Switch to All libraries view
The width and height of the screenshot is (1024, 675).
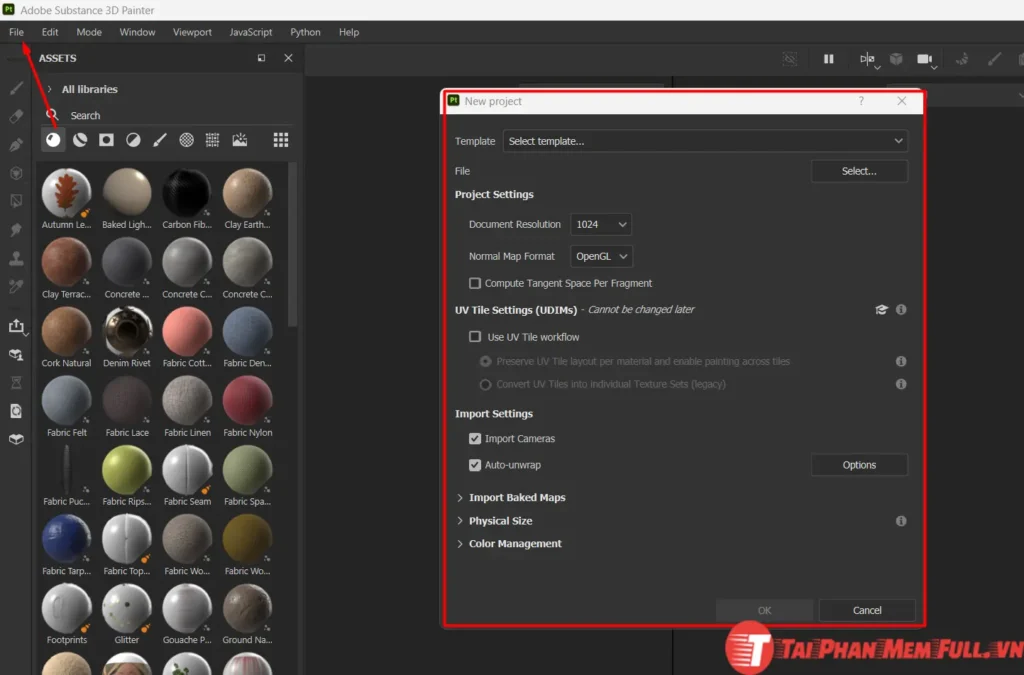(x=90, y=89)
